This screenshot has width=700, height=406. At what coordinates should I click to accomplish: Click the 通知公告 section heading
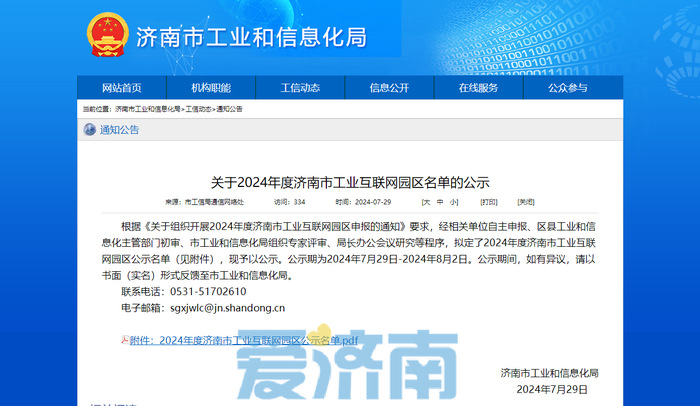coord(120,130)
